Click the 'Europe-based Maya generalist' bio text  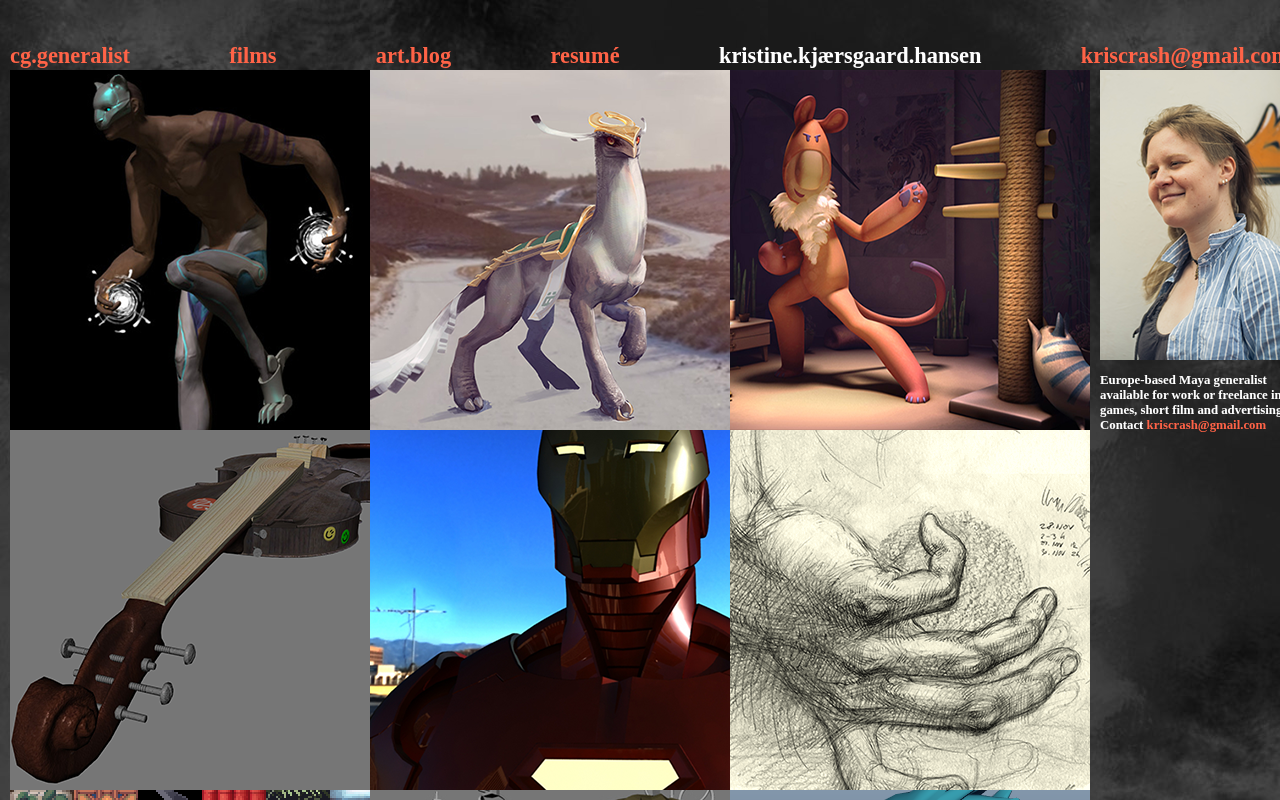coord(1190,402)
